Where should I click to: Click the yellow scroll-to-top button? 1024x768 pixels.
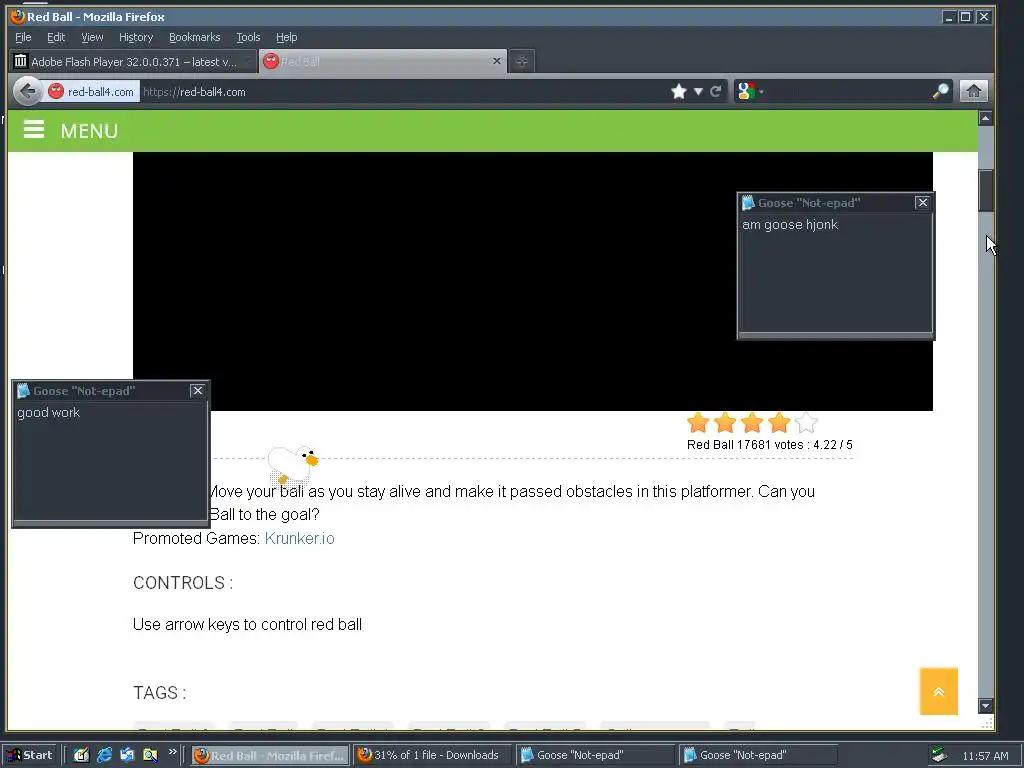[x=938, y=691]
